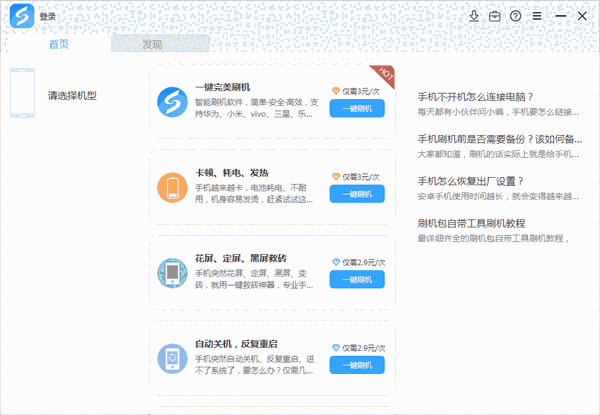The width and height of the screenshot is (600, 415).
Task: Open article 手机不开机怎么连接电脑？
Action: [x=476, y=97]
